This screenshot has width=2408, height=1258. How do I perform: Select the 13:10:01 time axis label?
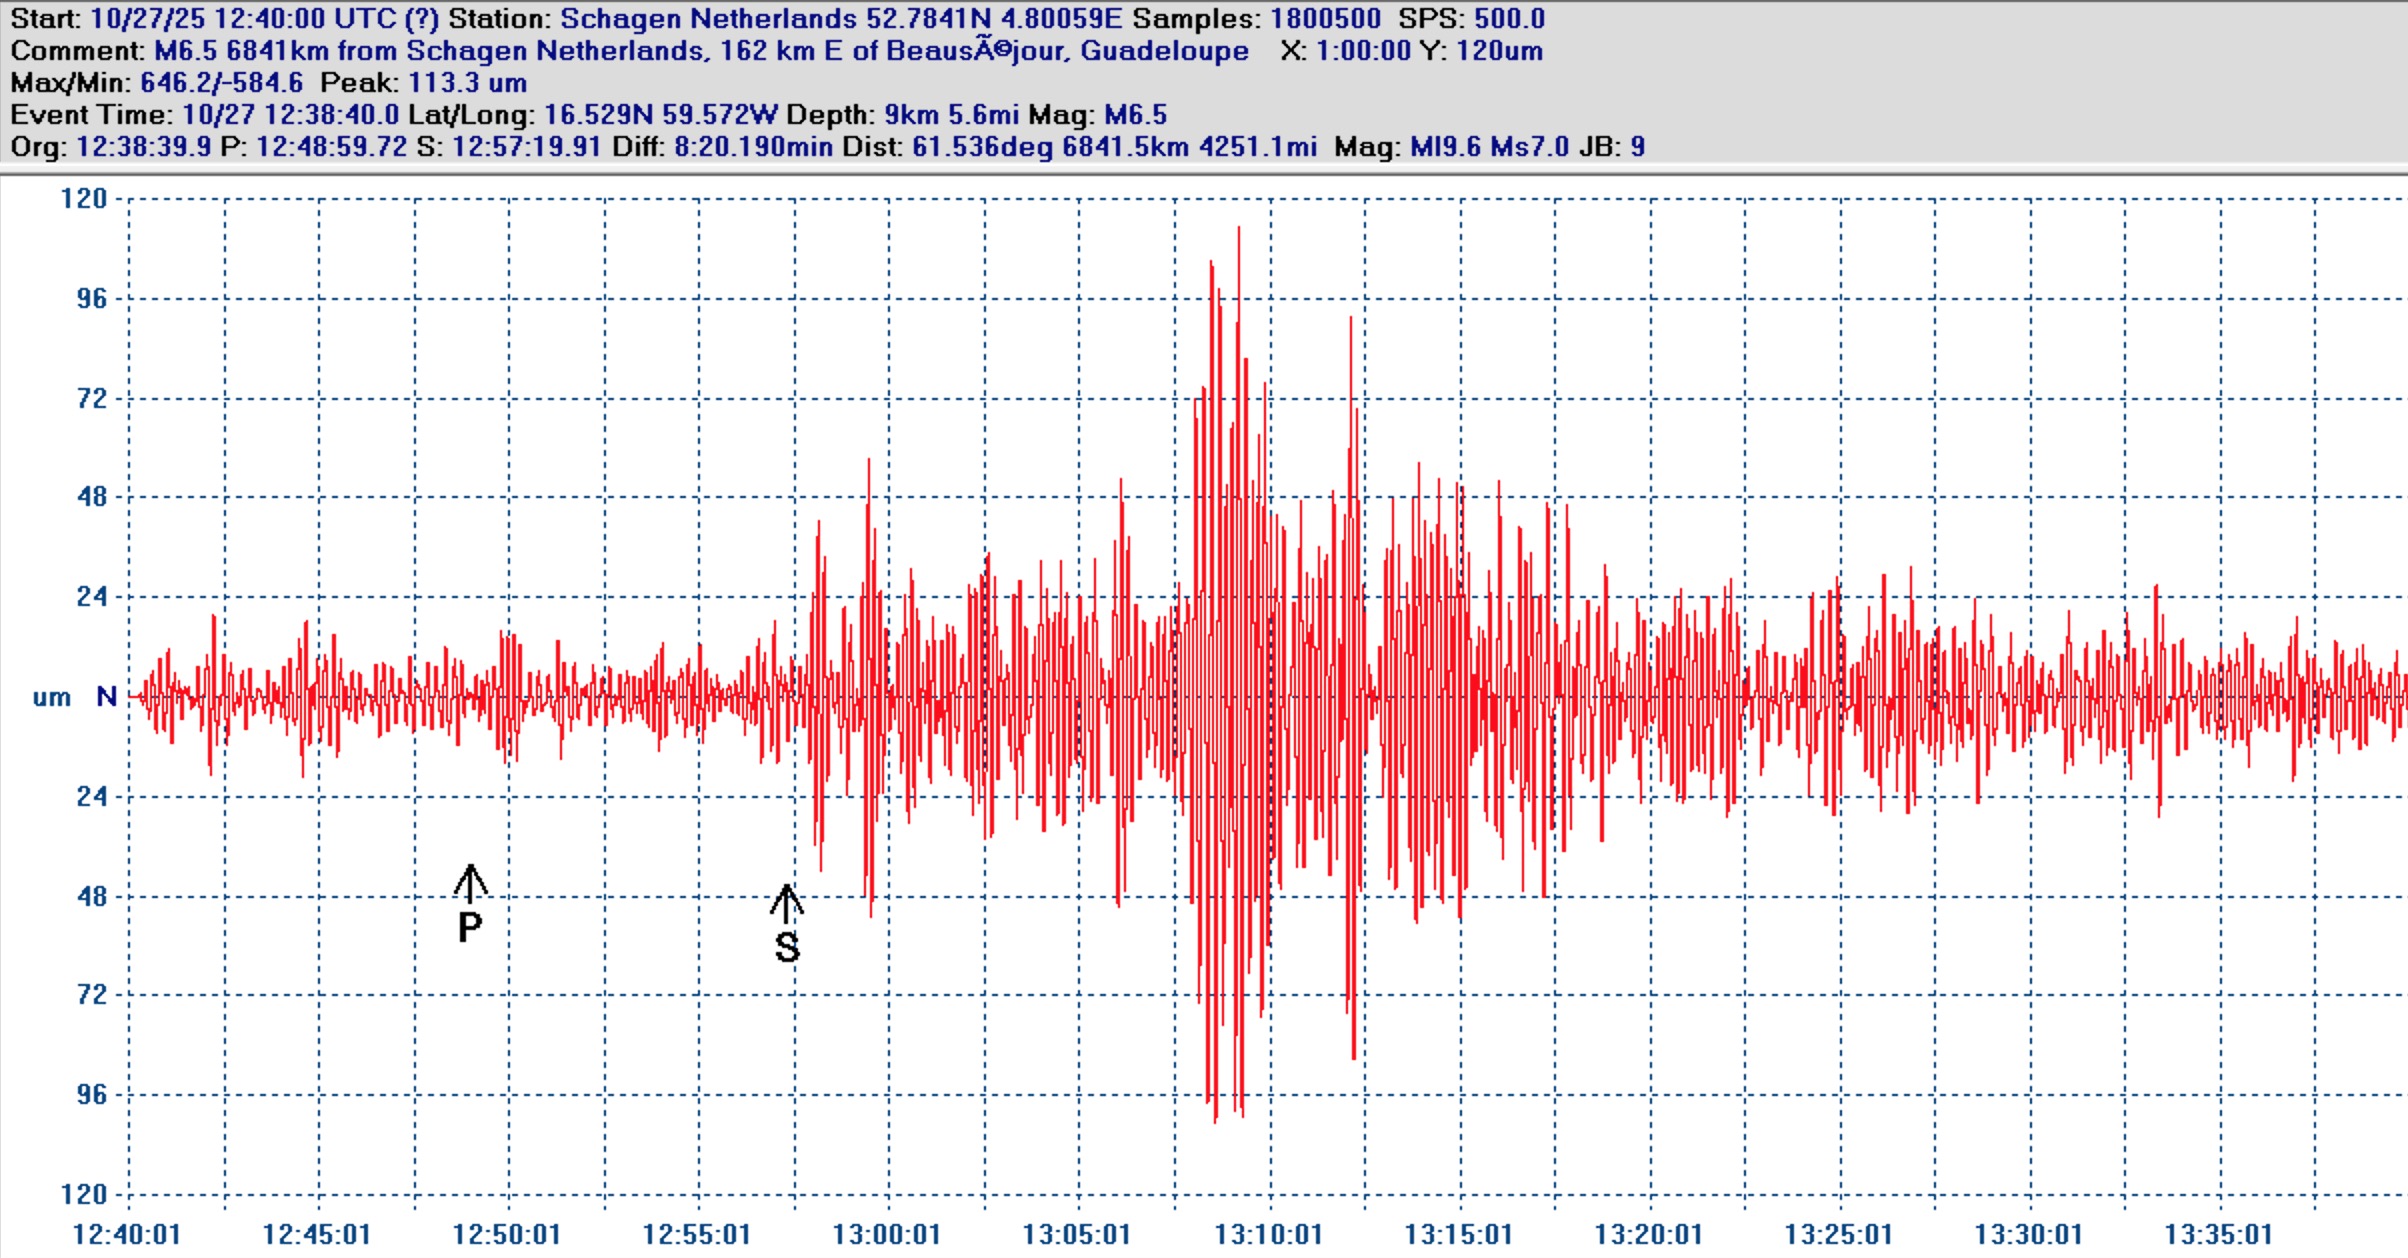click(x=1268, y=1235)
